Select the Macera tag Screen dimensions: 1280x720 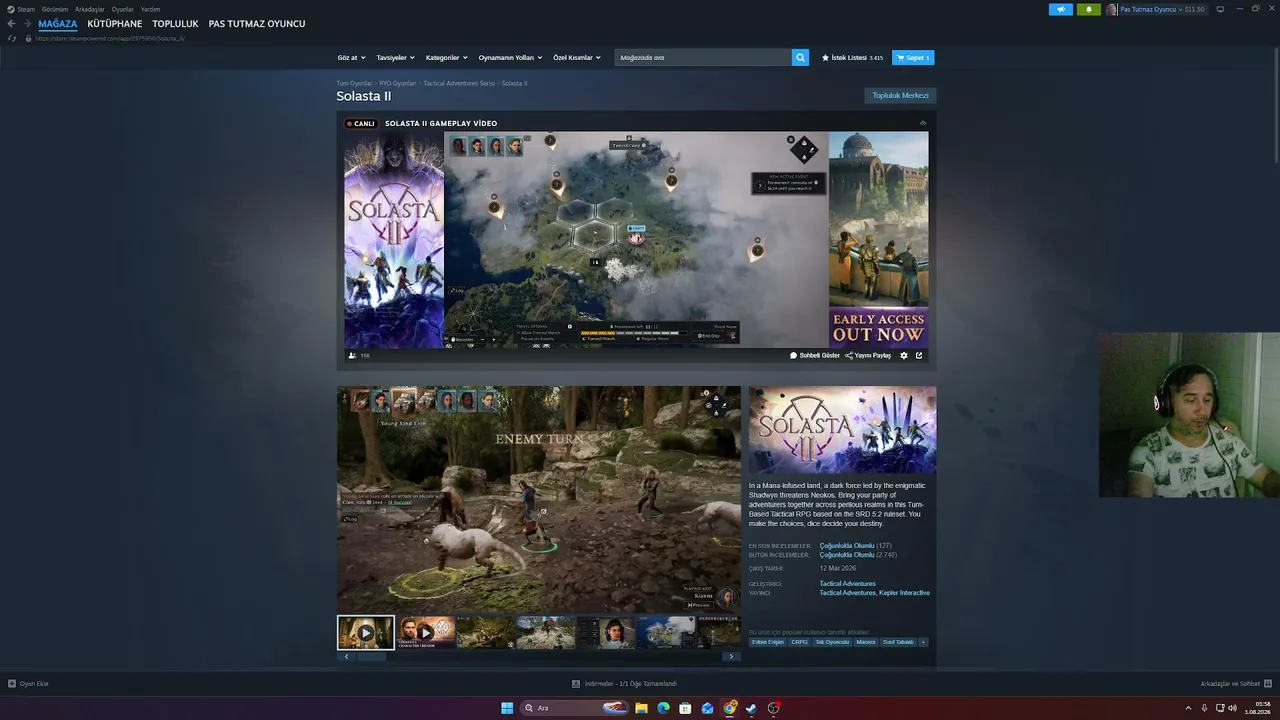(x=866, y=642)
